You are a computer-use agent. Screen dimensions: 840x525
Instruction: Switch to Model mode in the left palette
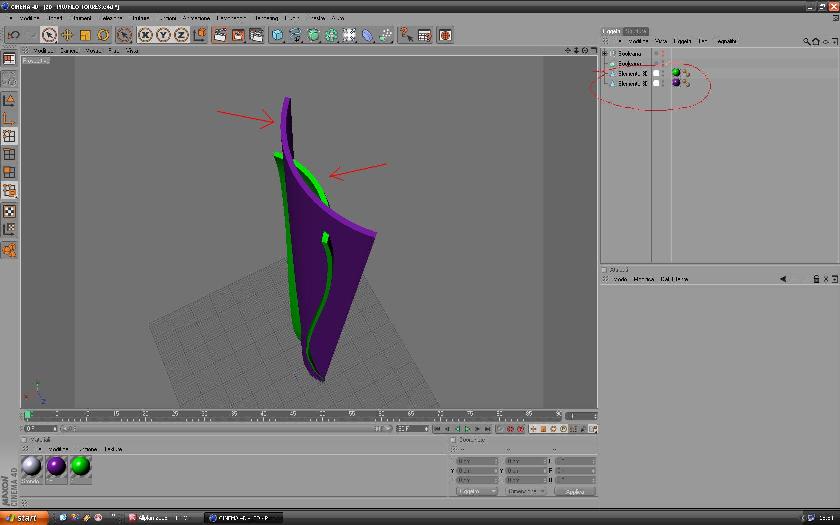pos(9,100)
